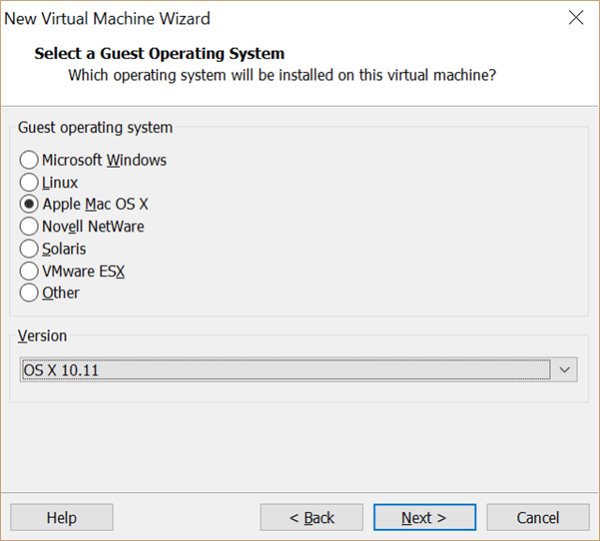
Task: Proceed by clicking the Next button
Action: pos(424,517)
